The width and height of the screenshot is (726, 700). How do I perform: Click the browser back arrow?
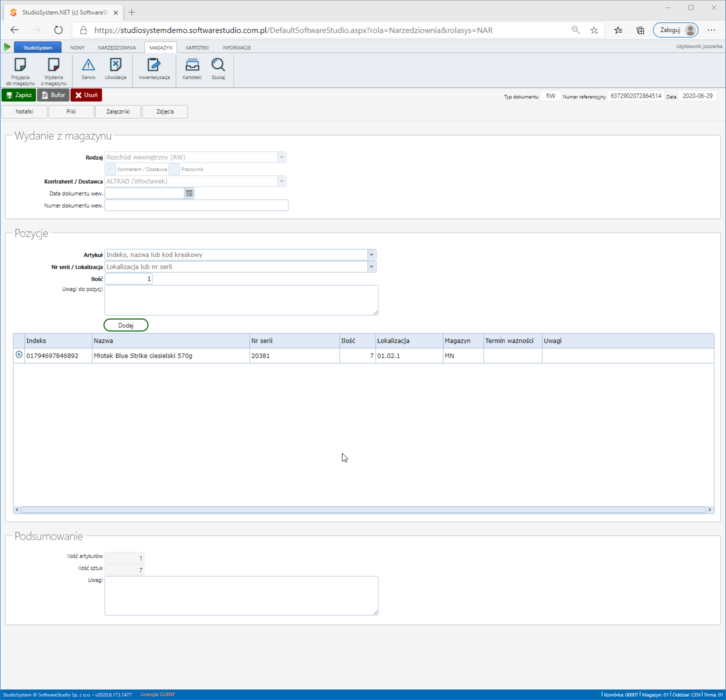pos(14,30)
